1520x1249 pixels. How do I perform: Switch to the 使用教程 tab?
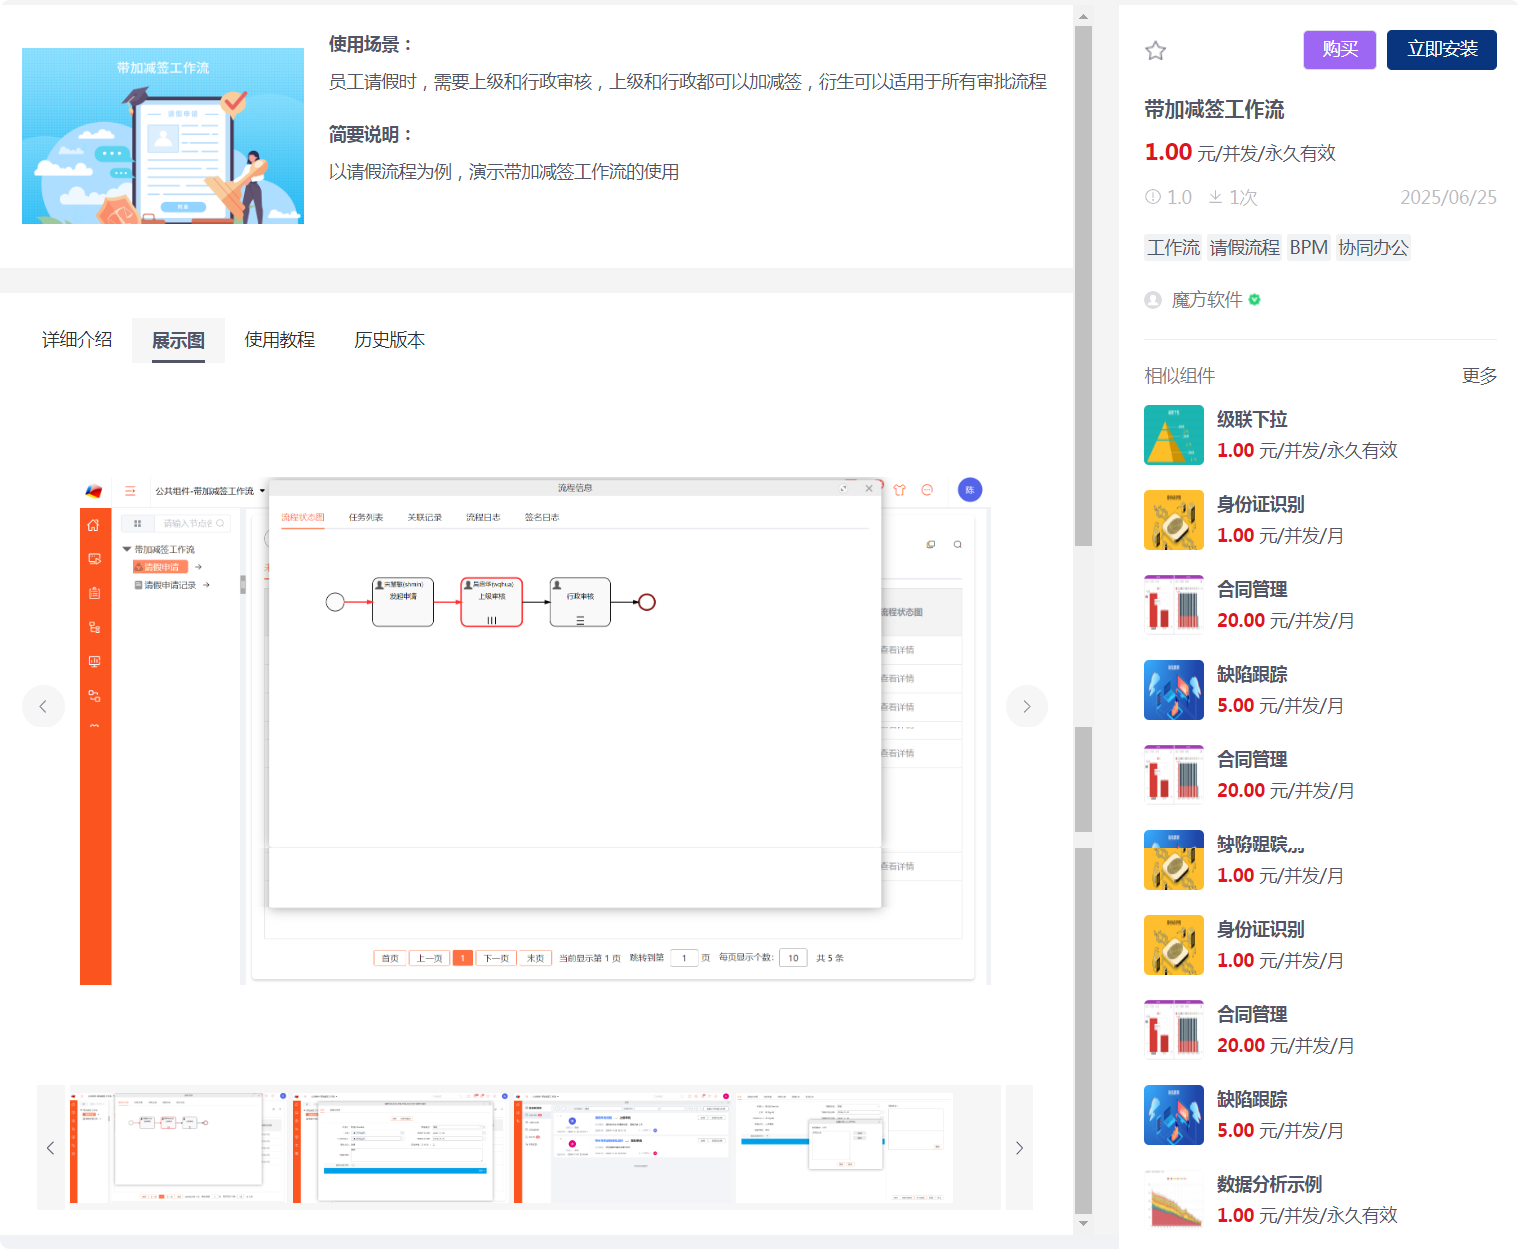[x=280, y=340]
